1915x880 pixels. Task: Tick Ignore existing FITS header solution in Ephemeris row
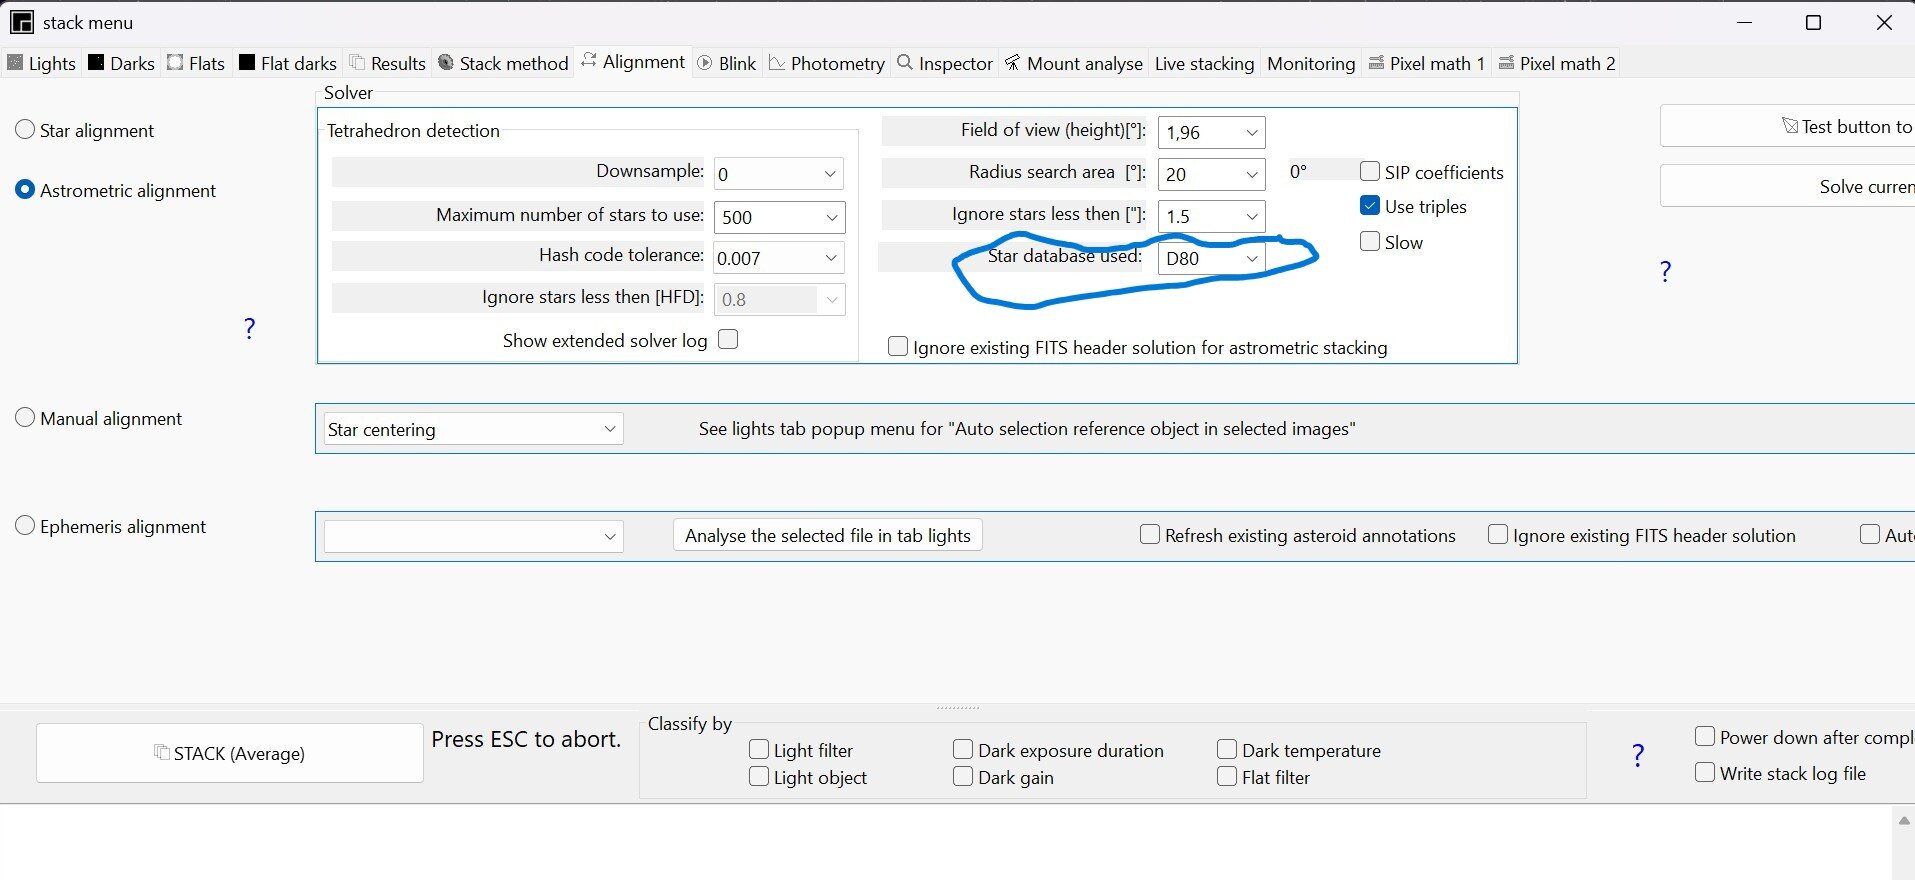1498,535
